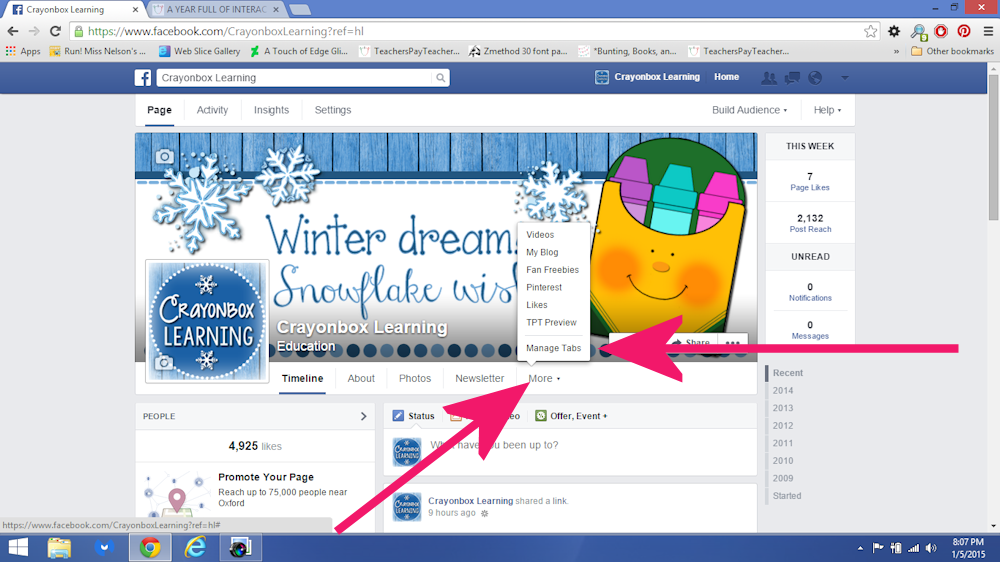Switch to the Activity tab
The image size is (1000, 562).
click(212, 110)
